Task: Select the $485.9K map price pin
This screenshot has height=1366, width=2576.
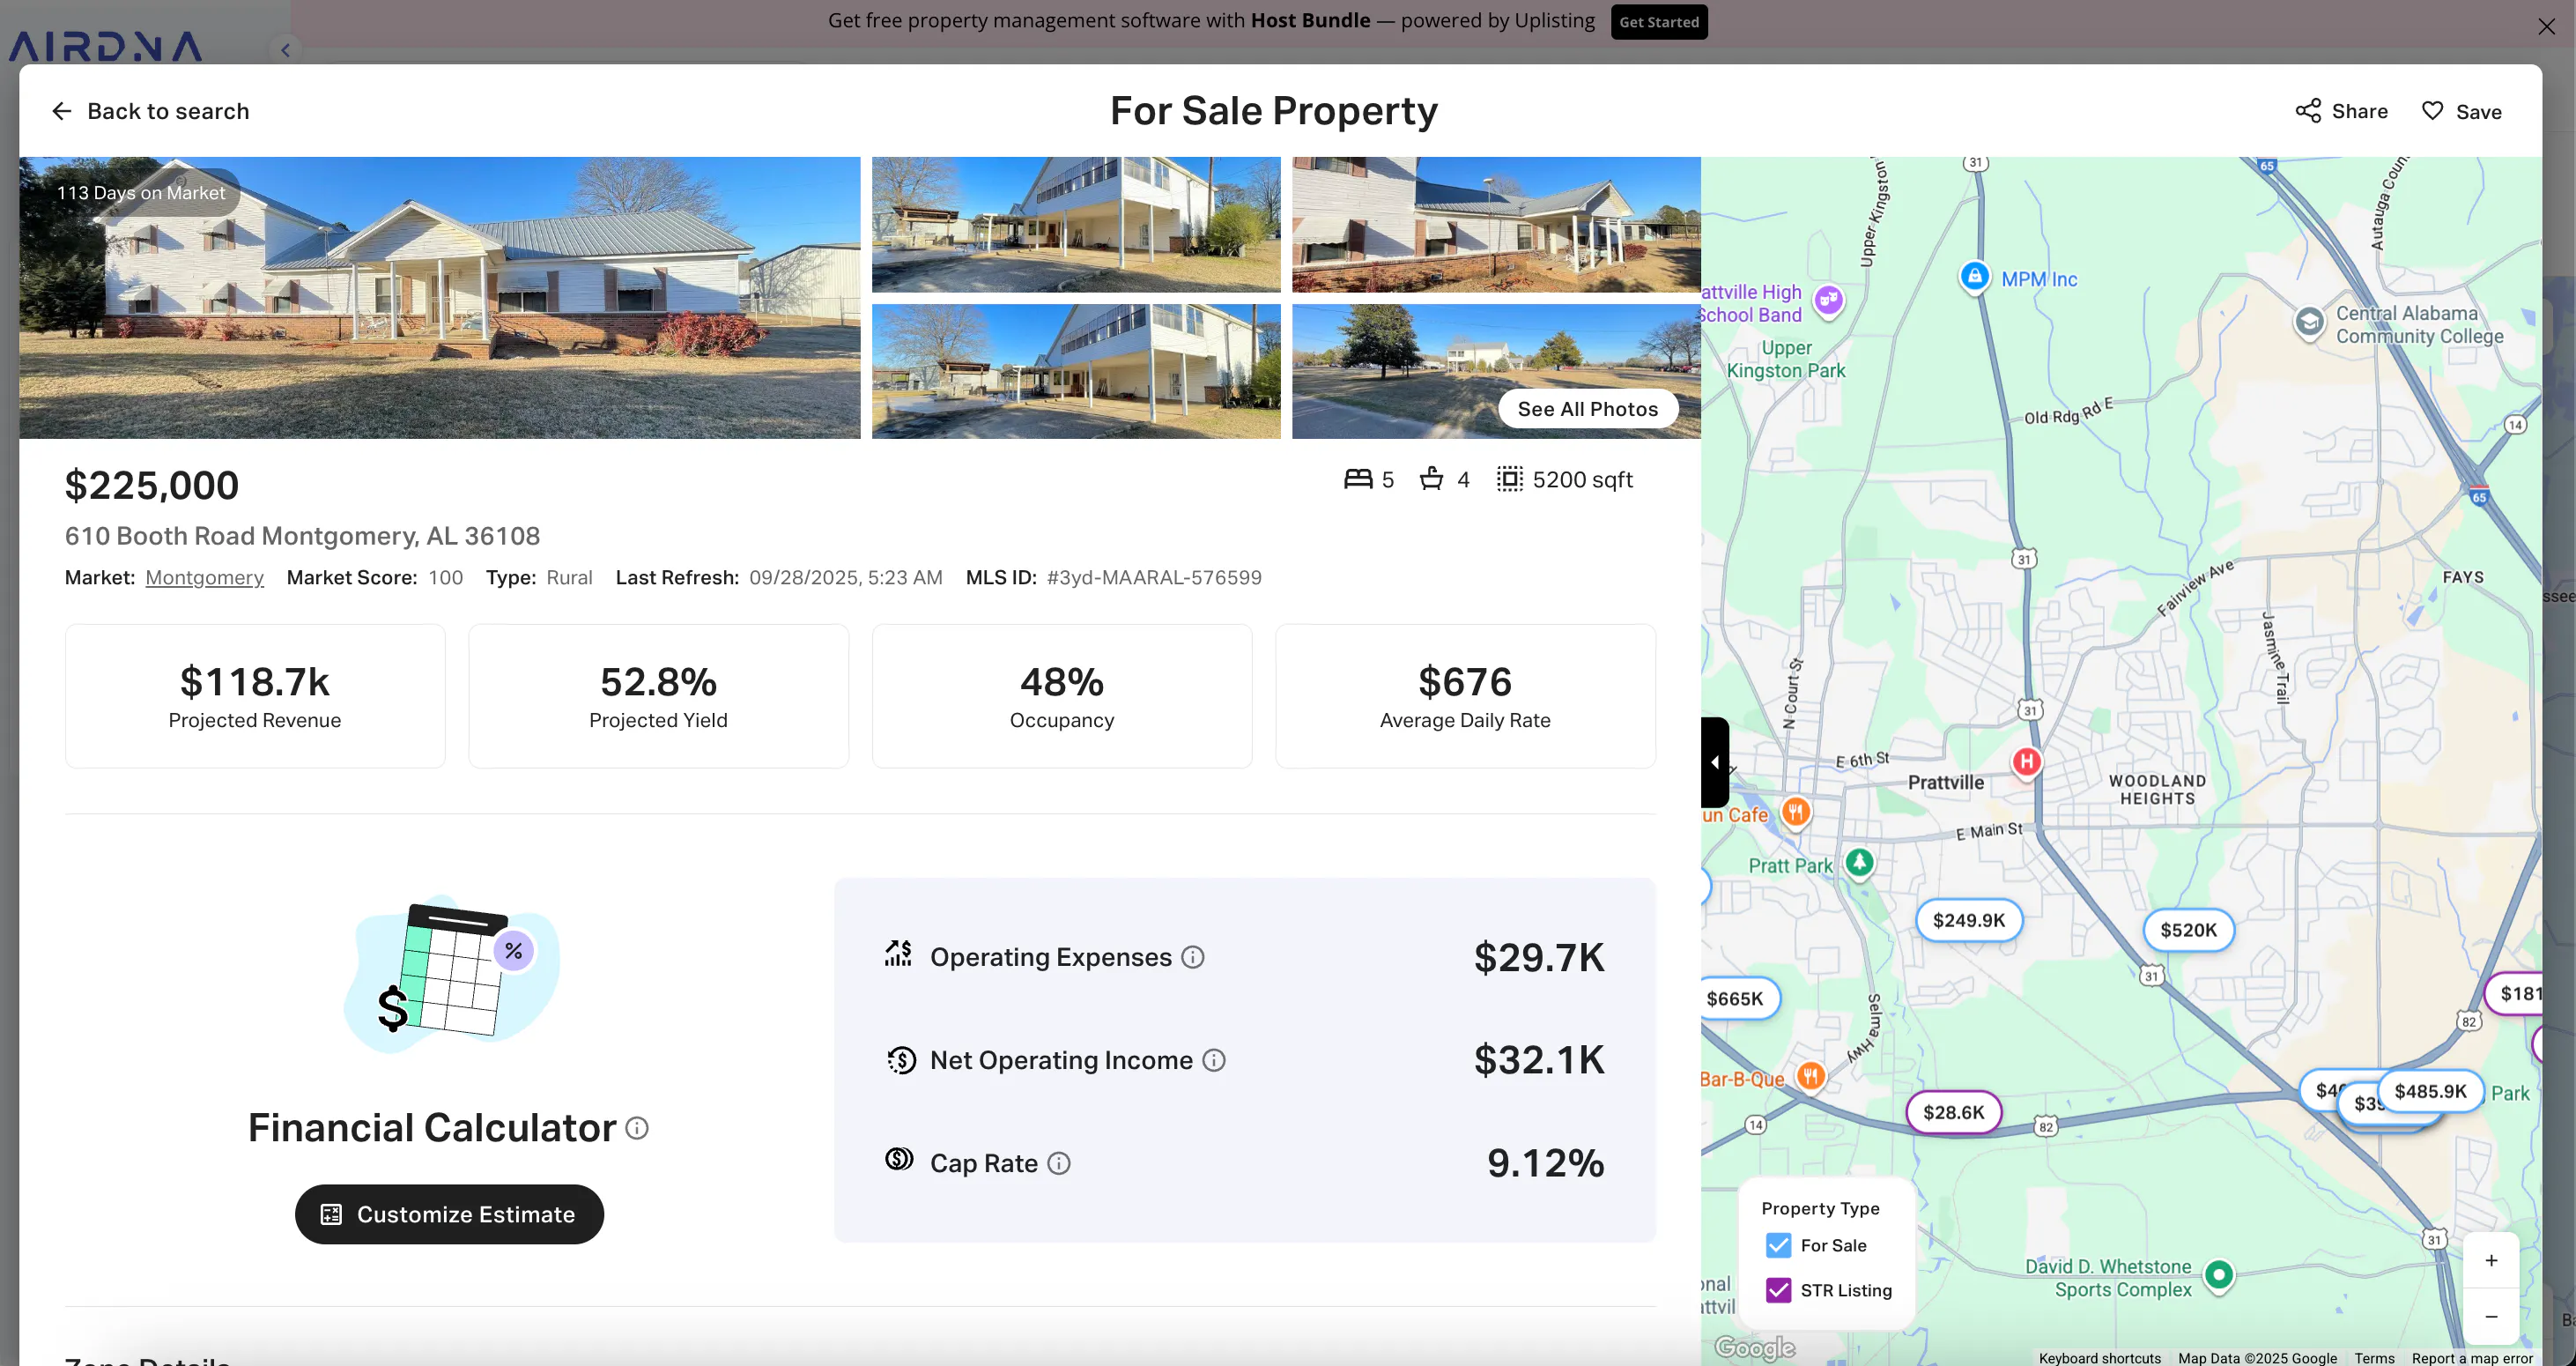Action: click(2430, 1091)
